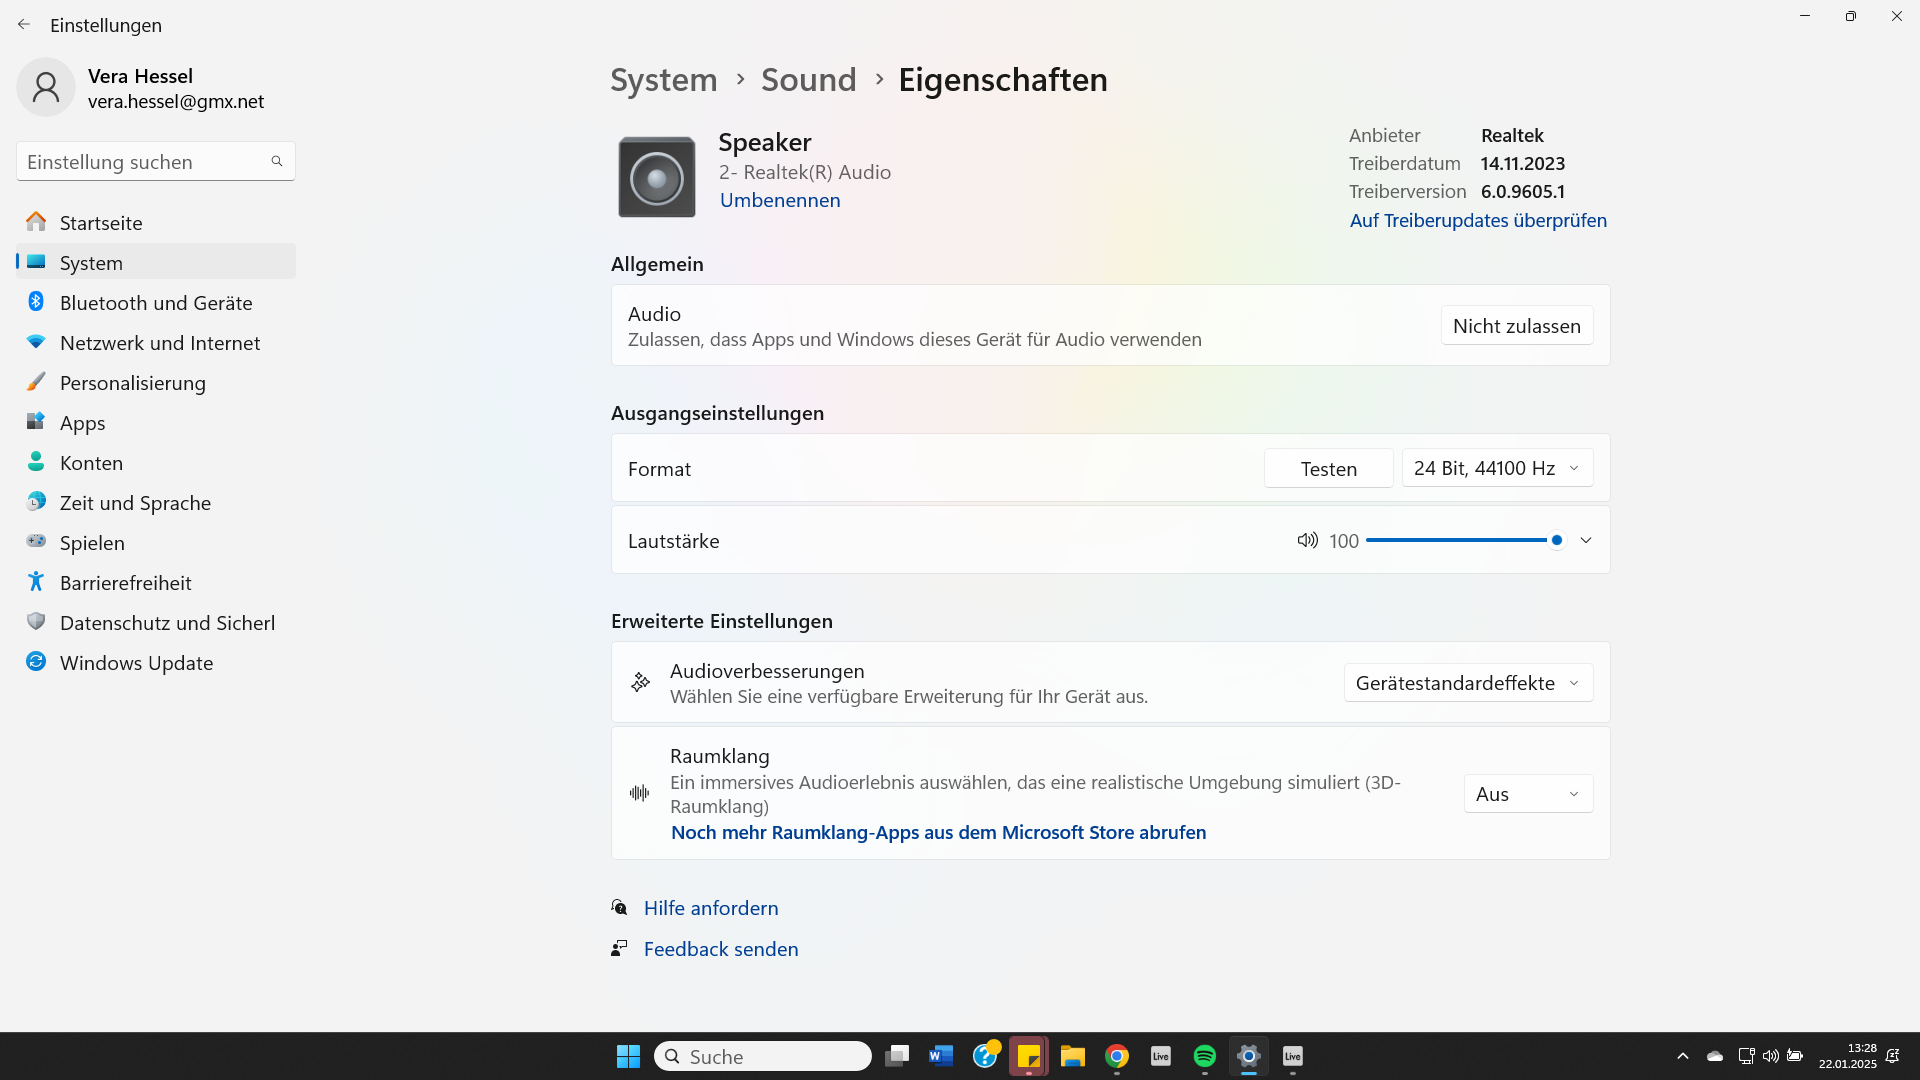
Task: Click the Bluetooth und Geräte sidebar icon
Action: (36, 302)
